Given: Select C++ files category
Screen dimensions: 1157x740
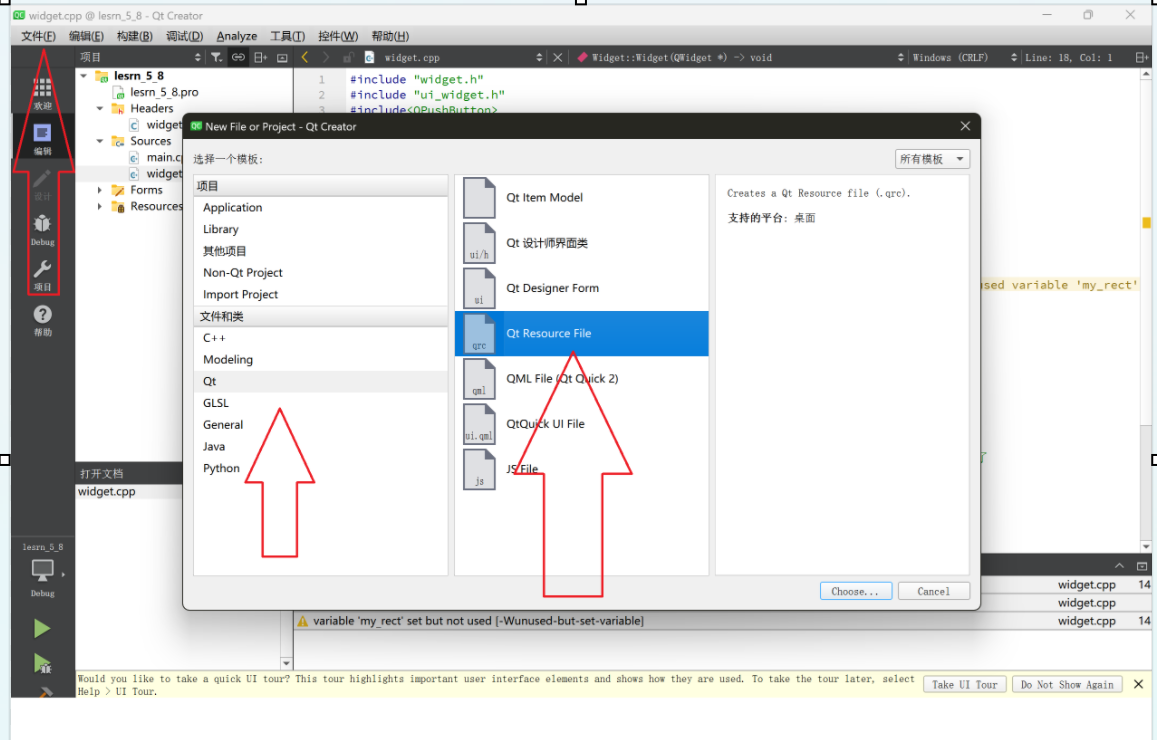Looking at the screenshot, I should click(x=320, y=338).
